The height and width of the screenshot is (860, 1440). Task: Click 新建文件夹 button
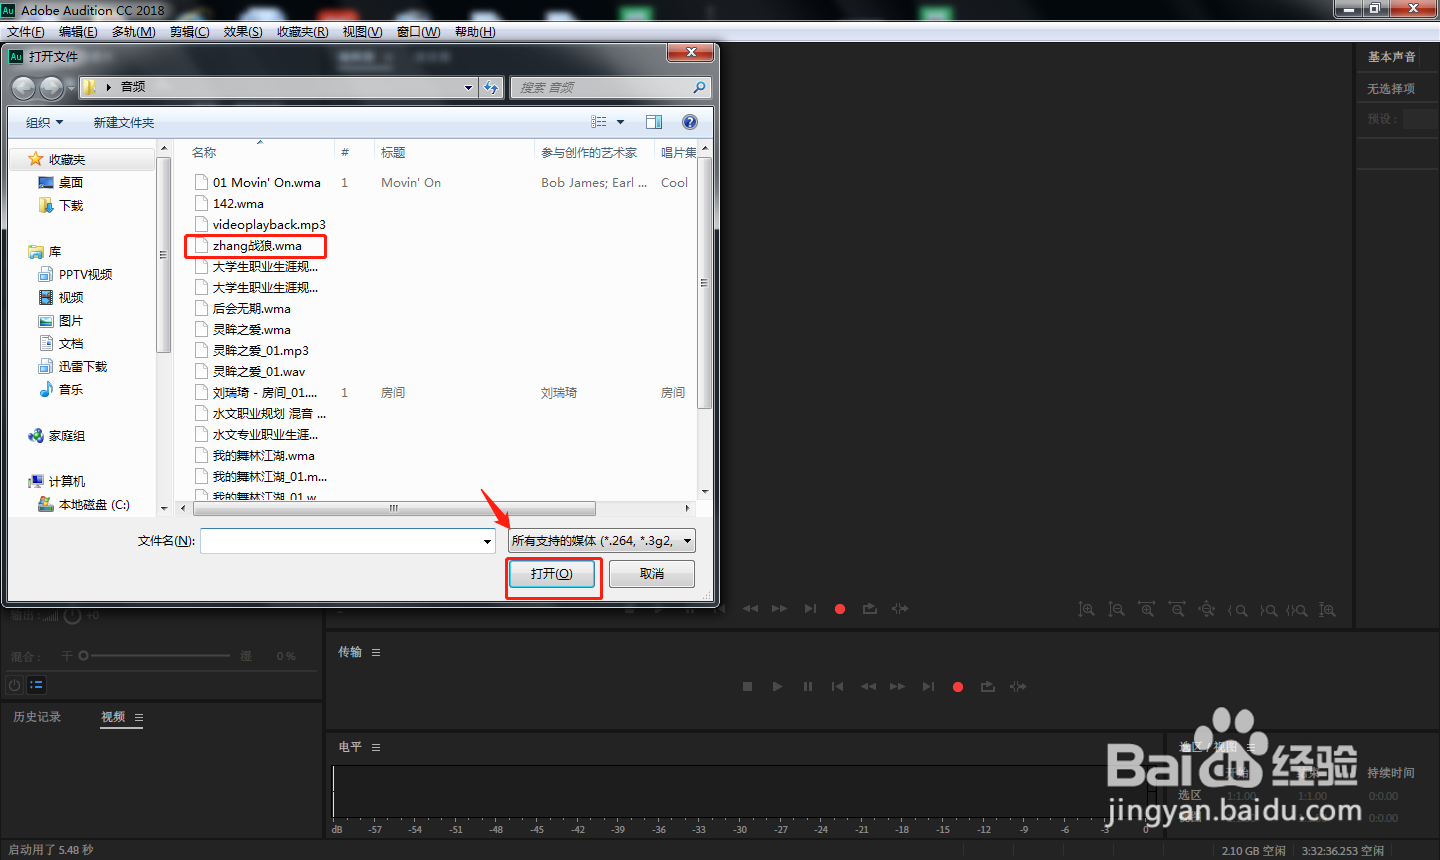[124, 122]
